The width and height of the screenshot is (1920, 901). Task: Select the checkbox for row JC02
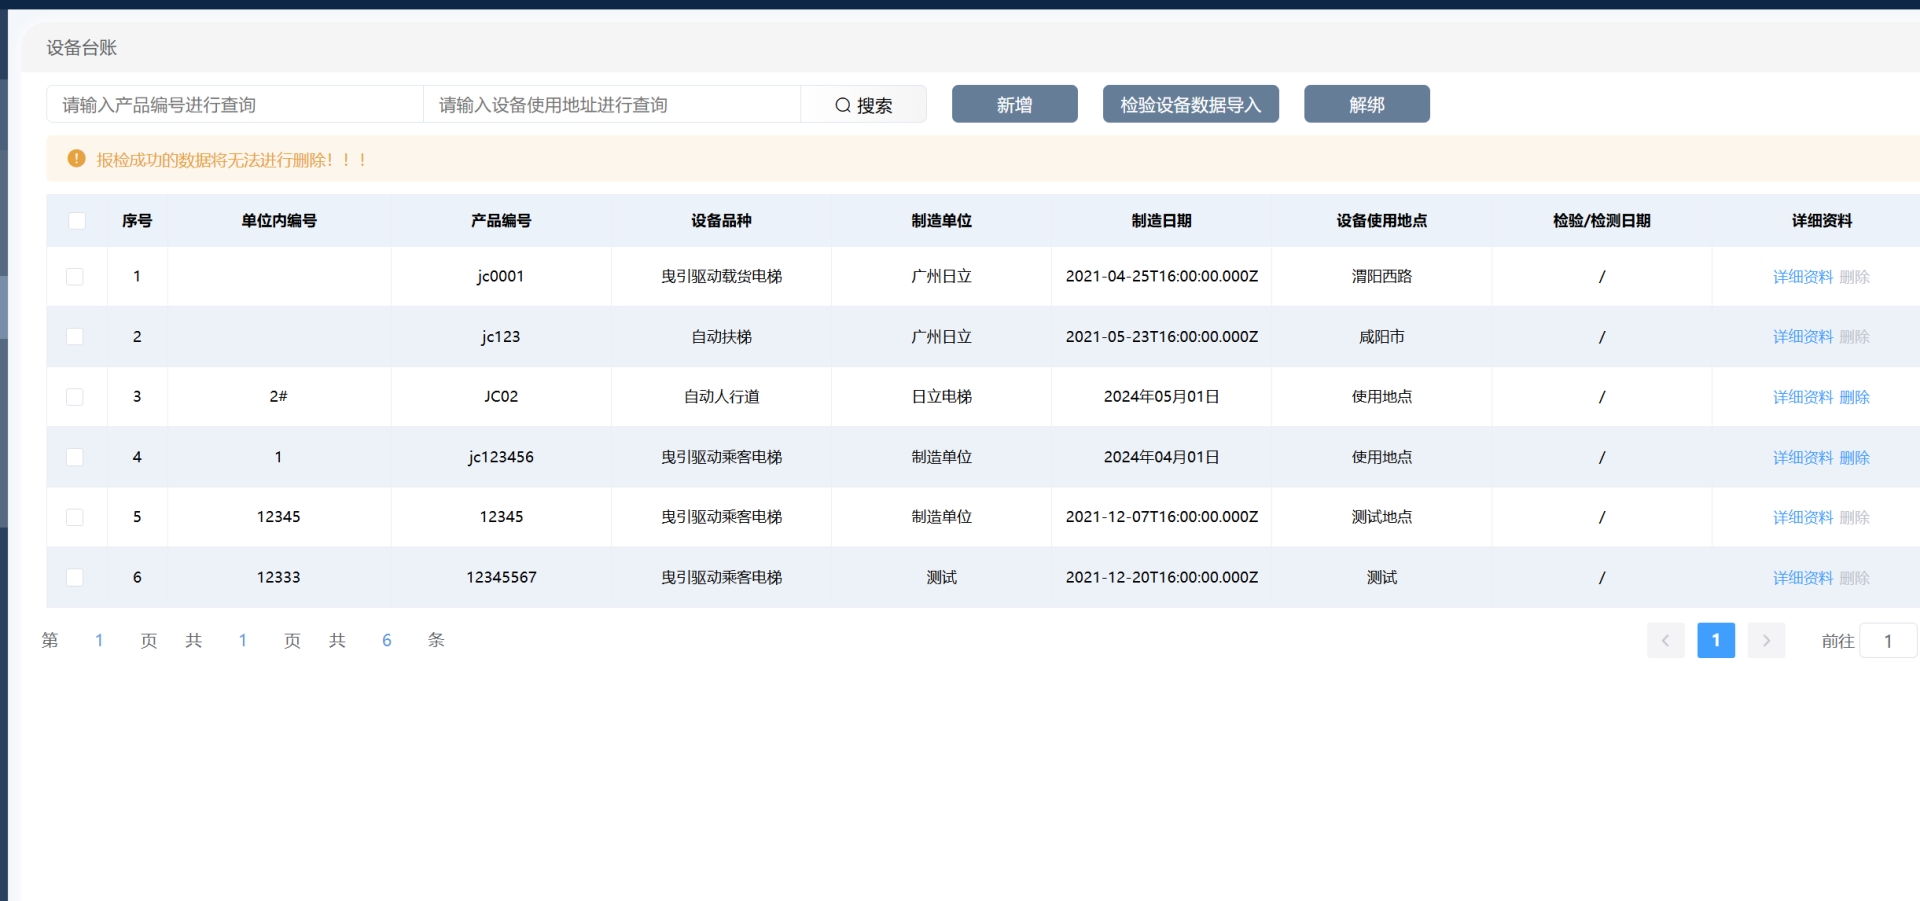tap(75, 397)
